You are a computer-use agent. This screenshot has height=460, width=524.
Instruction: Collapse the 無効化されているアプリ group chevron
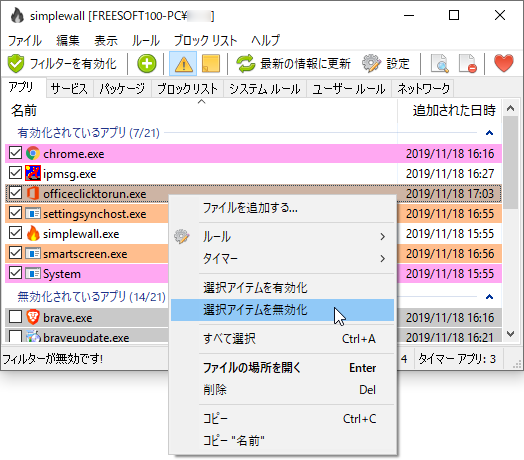(489, 297)
